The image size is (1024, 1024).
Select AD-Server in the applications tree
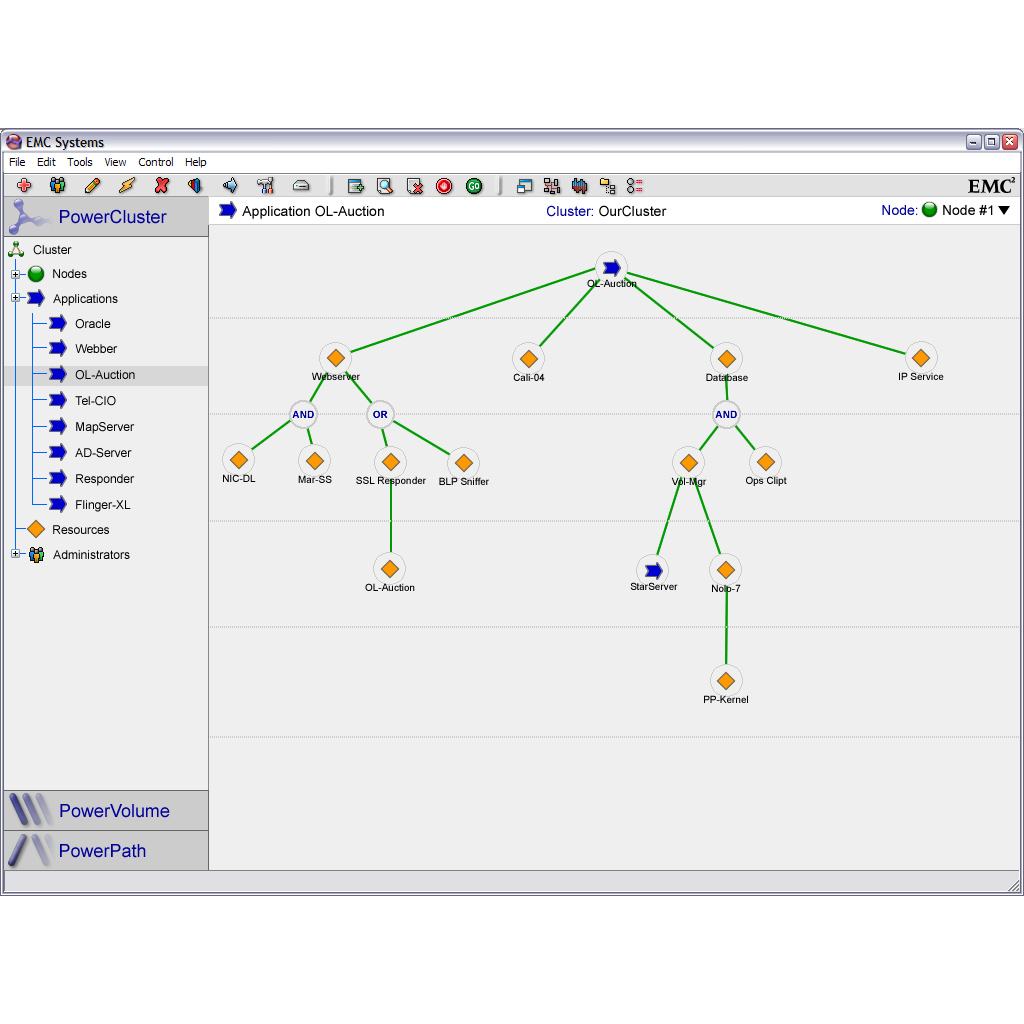[x=103, y=453]
